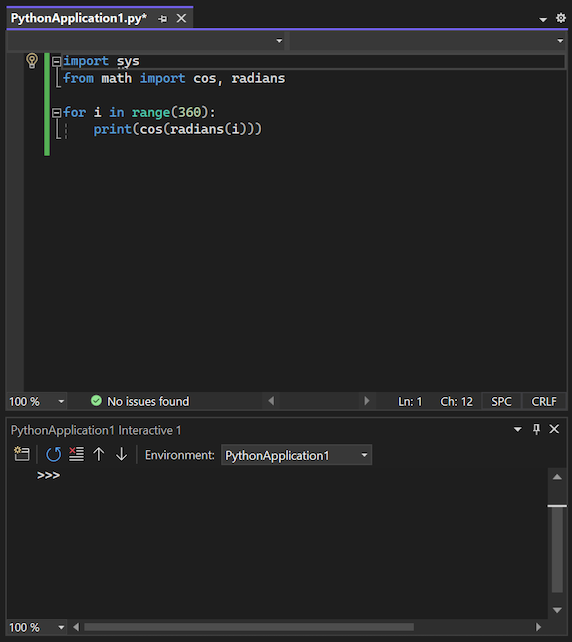Screen dimensions: 572x642
Task: Click the word radians in the import line
Action: pyautogui.click(x=258, y=78)
